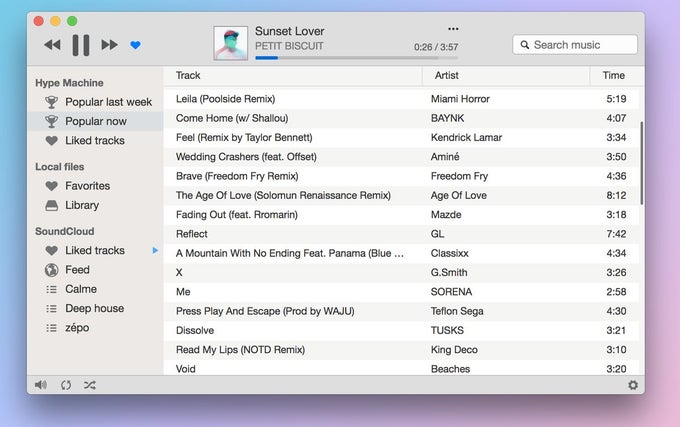Skip to next track with fast-forward
The image size is (680, 427).
click(x=109, y=45)
